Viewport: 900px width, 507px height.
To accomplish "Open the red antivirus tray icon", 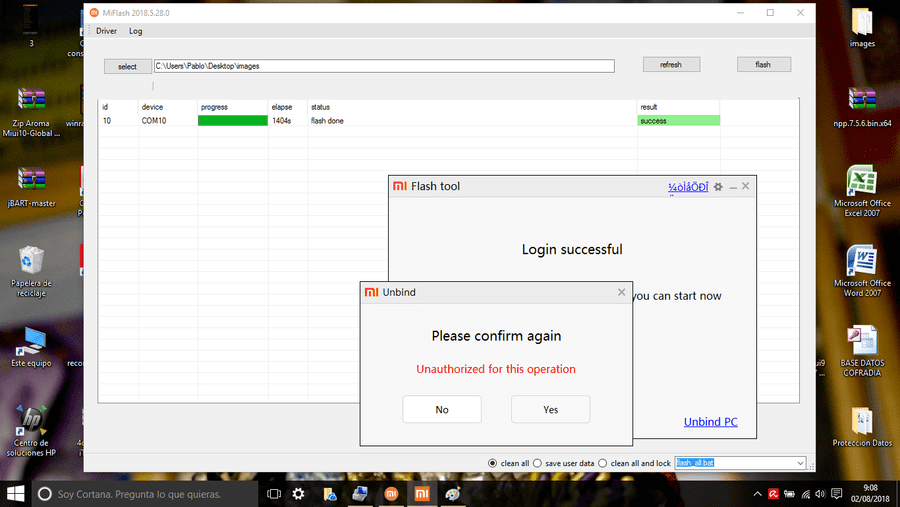I will click(773, 494).
